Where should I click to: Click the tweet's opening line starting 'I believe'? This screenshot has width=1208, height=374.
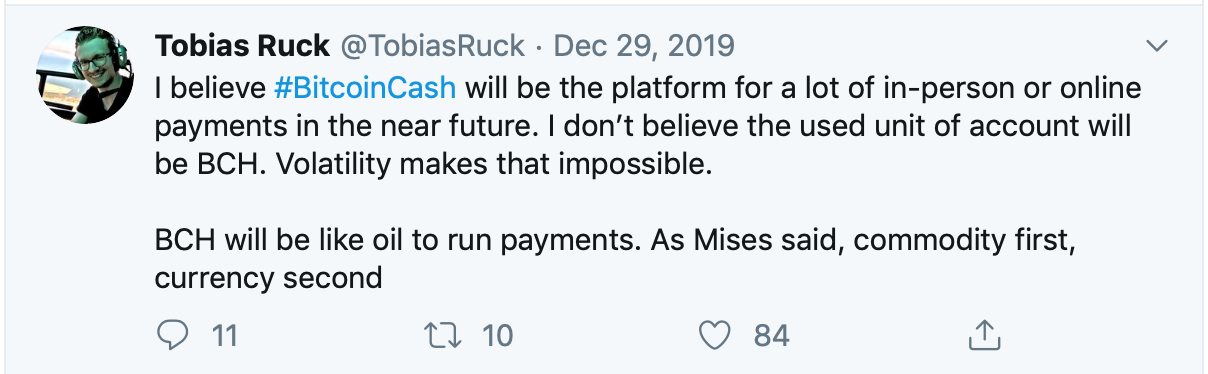click(x=648, y=87)
